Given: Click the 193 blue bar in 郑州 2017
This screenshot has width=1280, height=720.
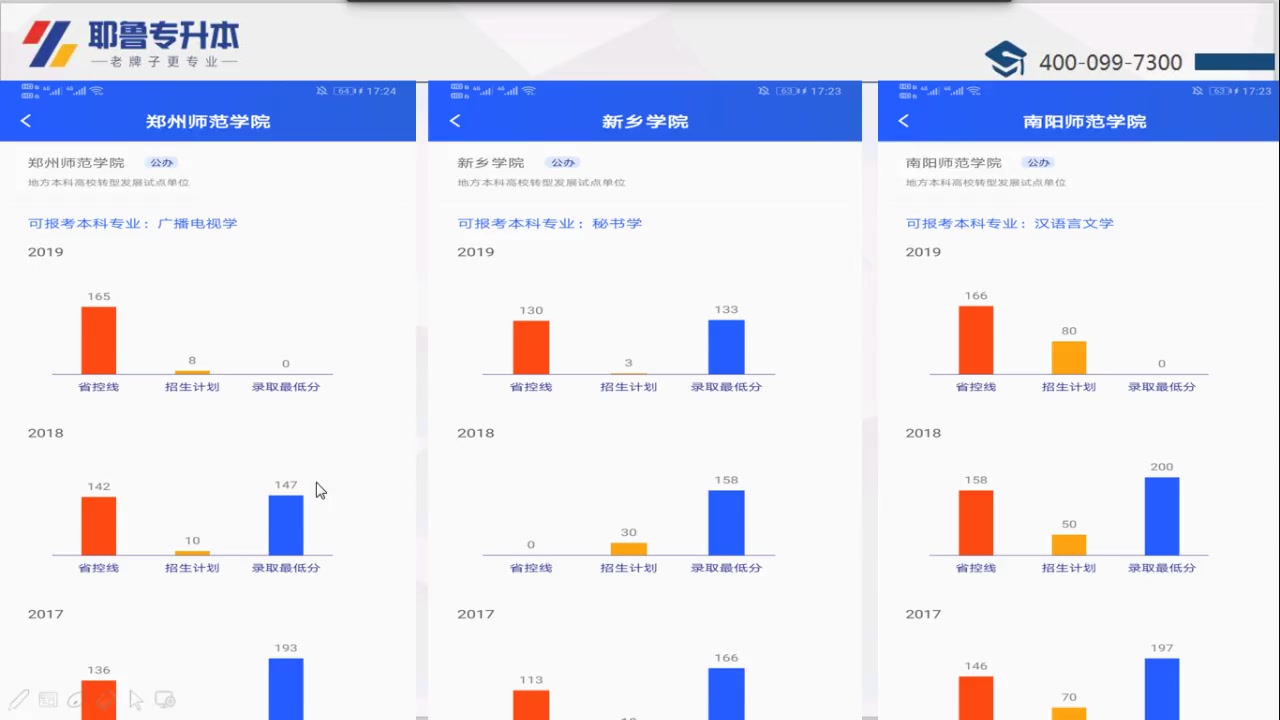Looking at the screenshot, I should coord(286,689).
